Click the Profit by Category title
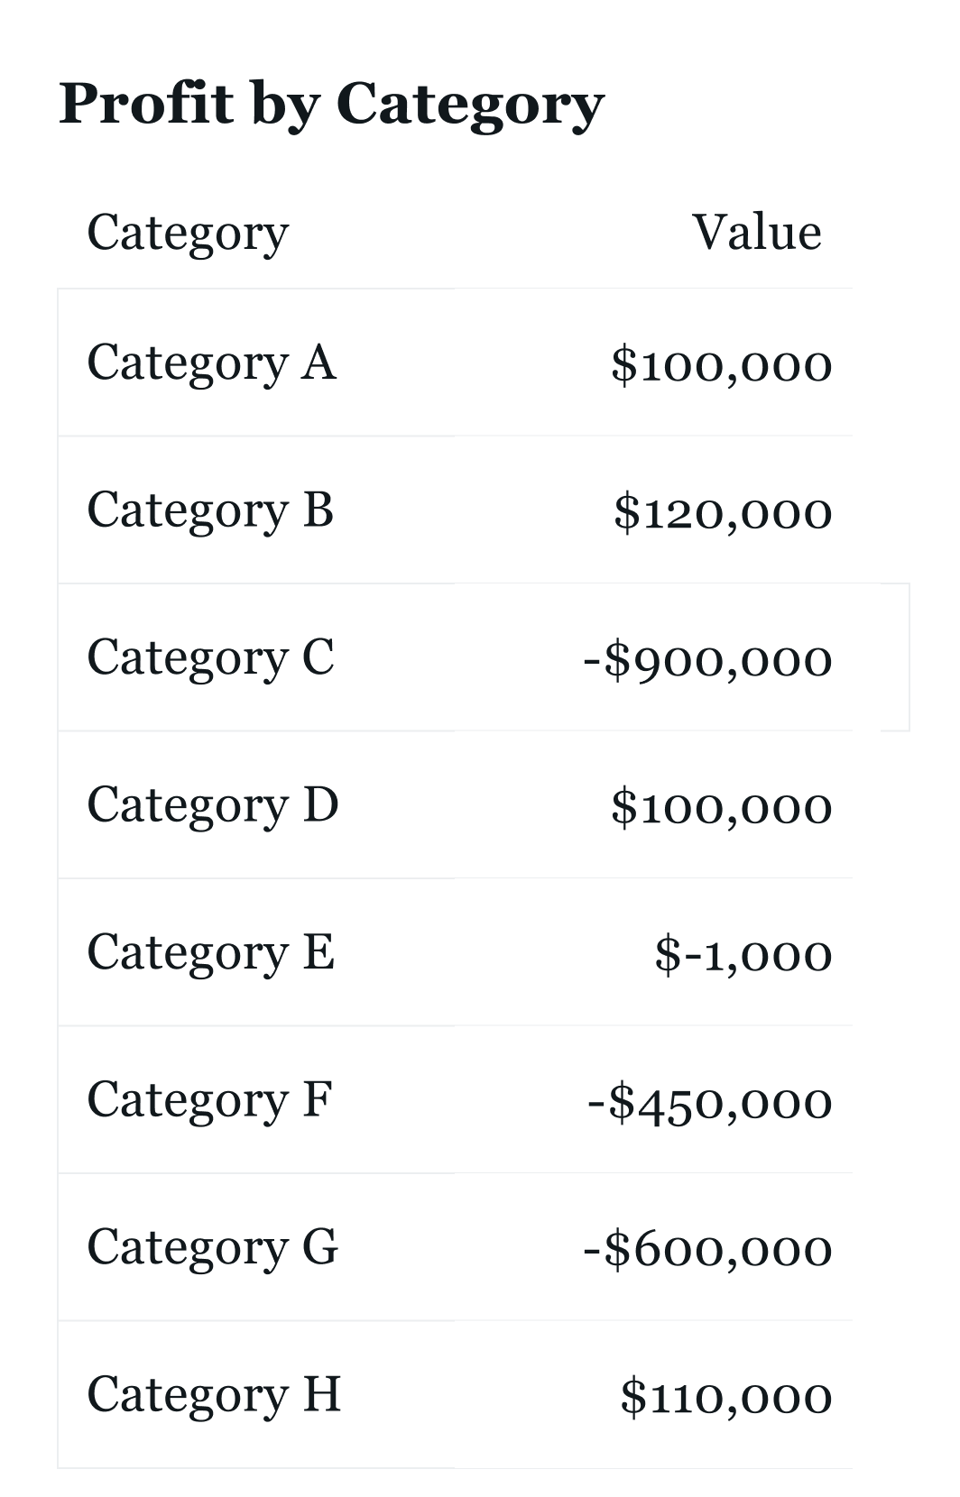The height and width of the screenshot is (1497, 960). pyautogui.click(x=331, y=104)
